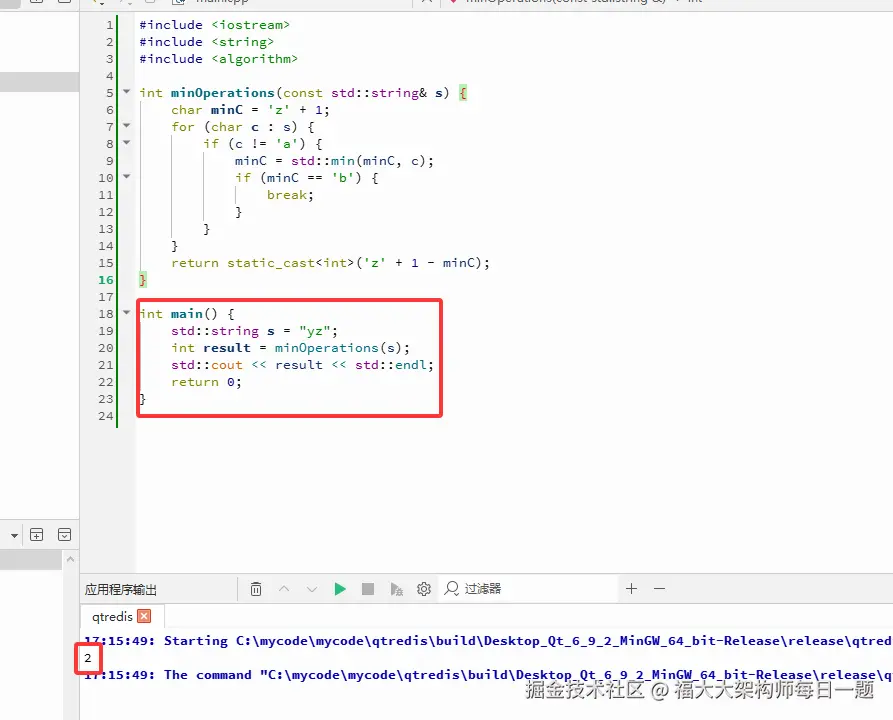Viewport: 893px width, 720px height.
Task: Click the 过滤器 filter field
Action: pyautogui.click(x=527, y=588)
